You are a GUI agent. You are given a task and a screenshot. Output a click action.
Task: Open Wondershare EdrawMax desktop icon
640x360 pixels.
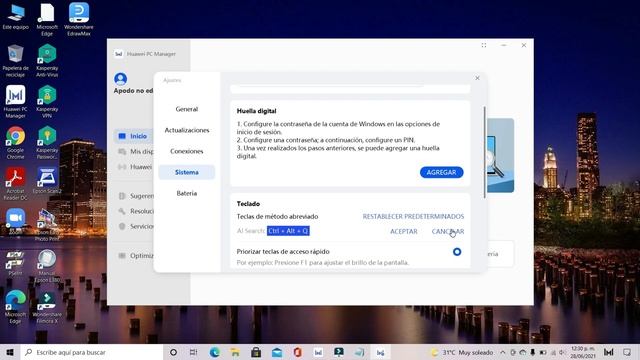click(79, 19)
